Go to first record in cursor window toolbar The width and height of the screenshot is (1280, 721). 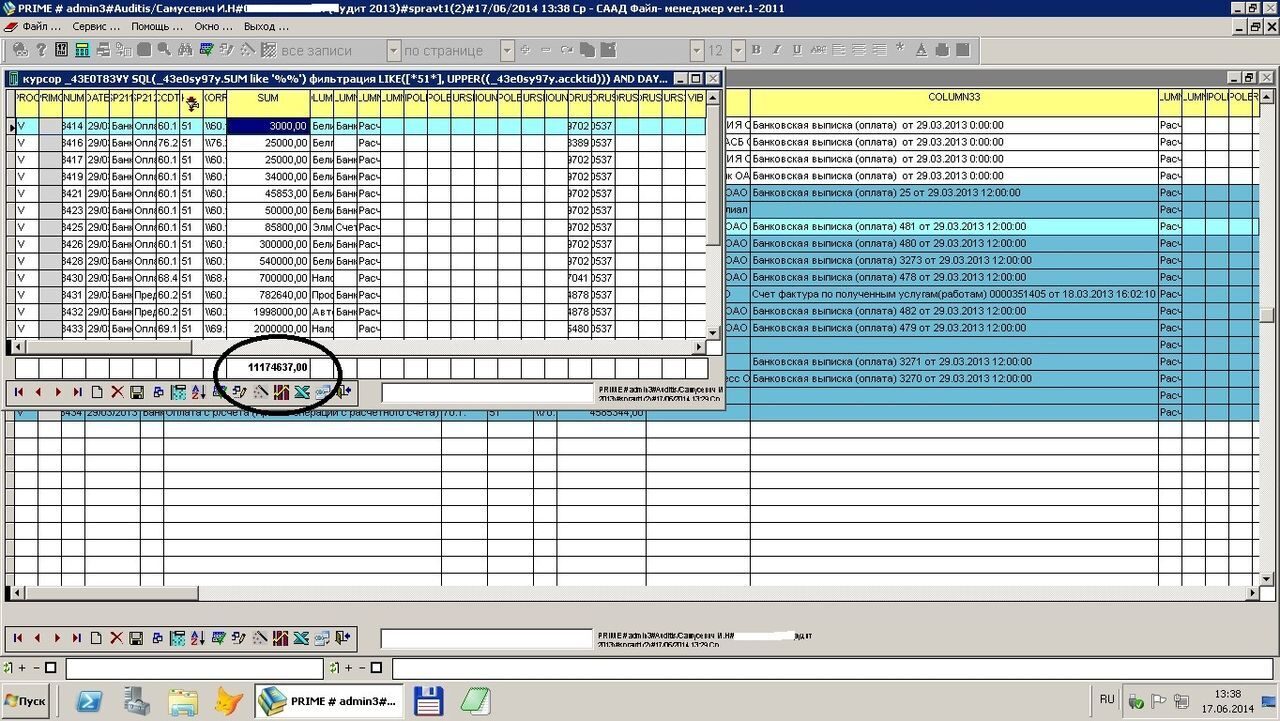[18, 392]
